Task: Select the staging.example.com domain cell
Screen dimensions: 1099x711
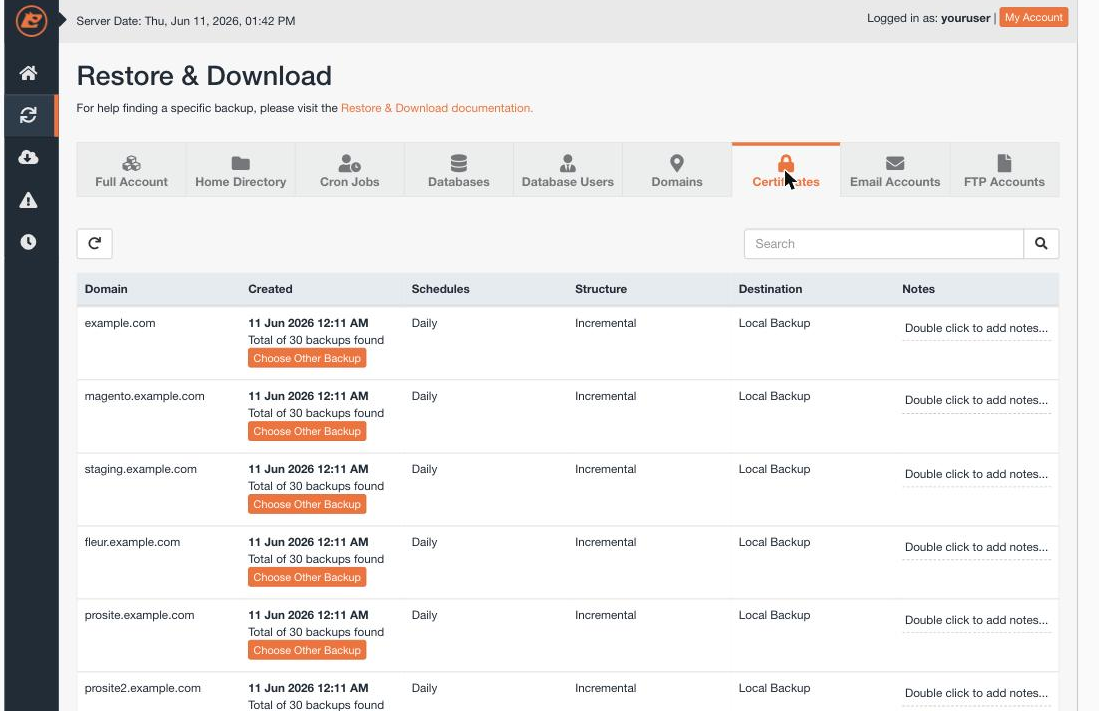Action: [140, 469]
